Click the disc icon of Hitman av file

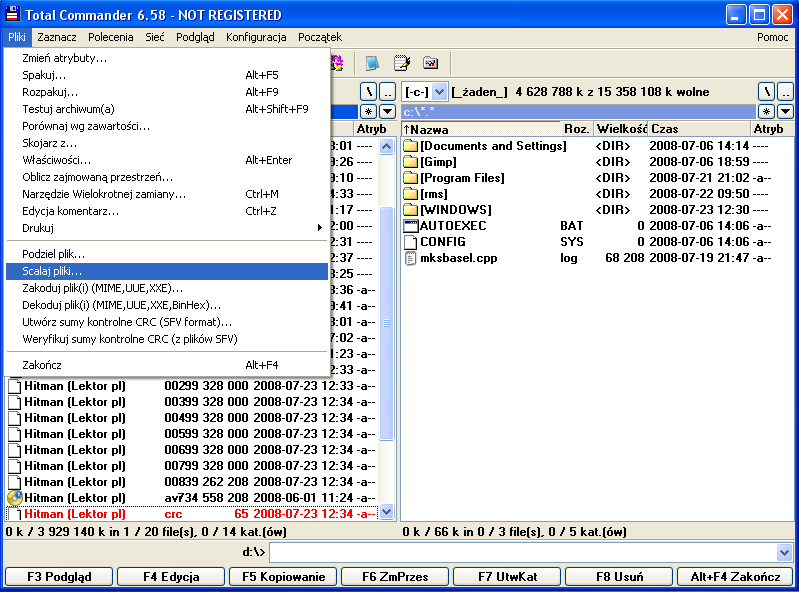pos(14,498)
